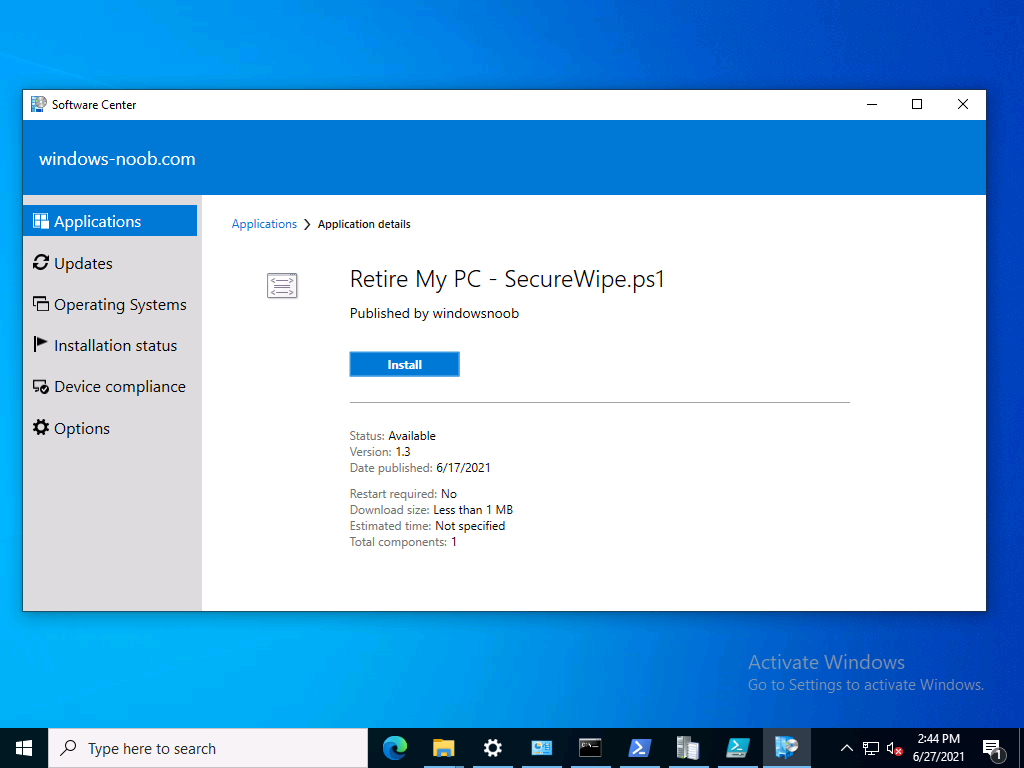
Task: Click the Total components: 1 text
Action: (x=403, y=542)
